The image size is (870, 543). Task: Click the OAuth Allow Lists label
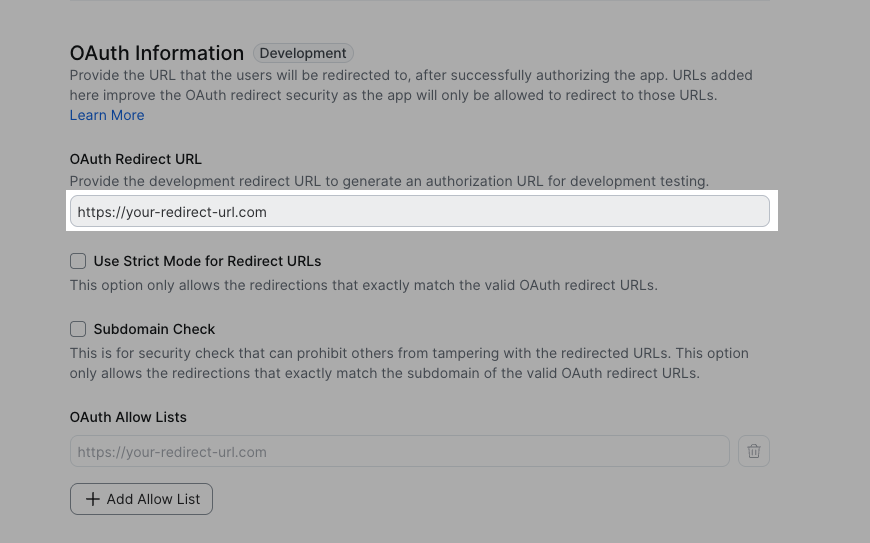(x=128, y=417)
